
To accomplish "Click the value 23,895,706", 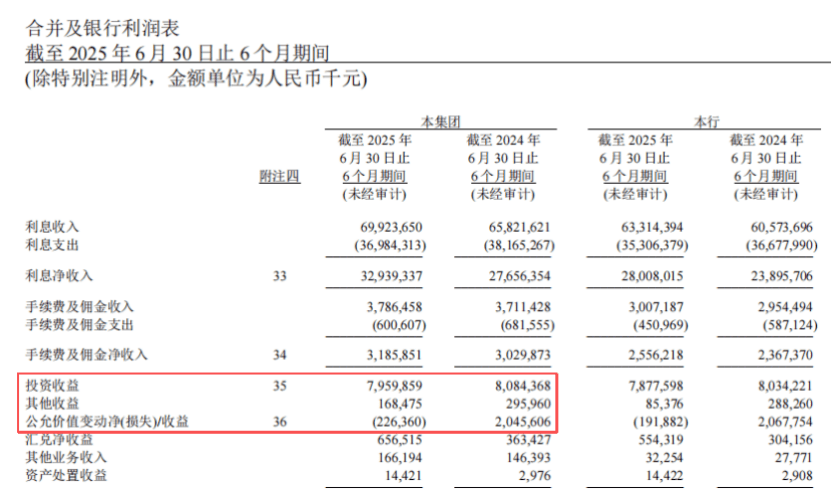I will click(782, 276).
